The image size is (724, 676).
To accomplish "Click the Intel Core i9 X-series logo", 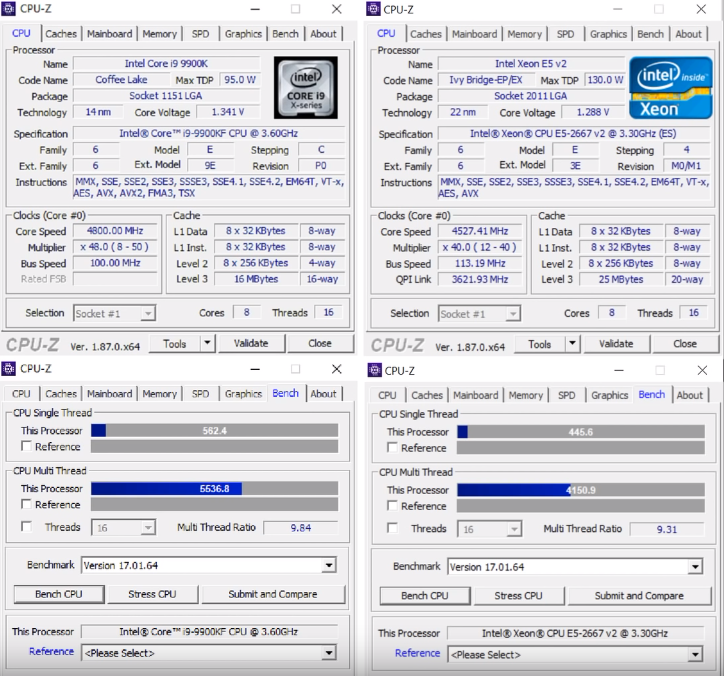I will 306,88.
